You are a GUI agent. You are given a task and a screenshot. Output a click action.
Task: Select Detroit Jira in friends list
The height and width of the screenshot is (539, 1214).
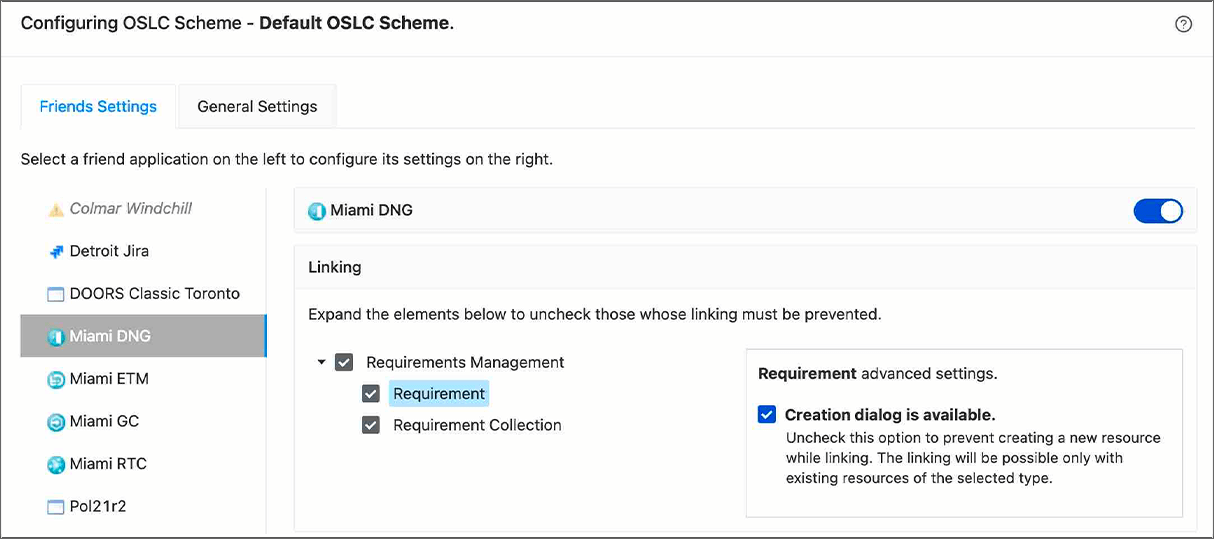(x=143, y=251)
